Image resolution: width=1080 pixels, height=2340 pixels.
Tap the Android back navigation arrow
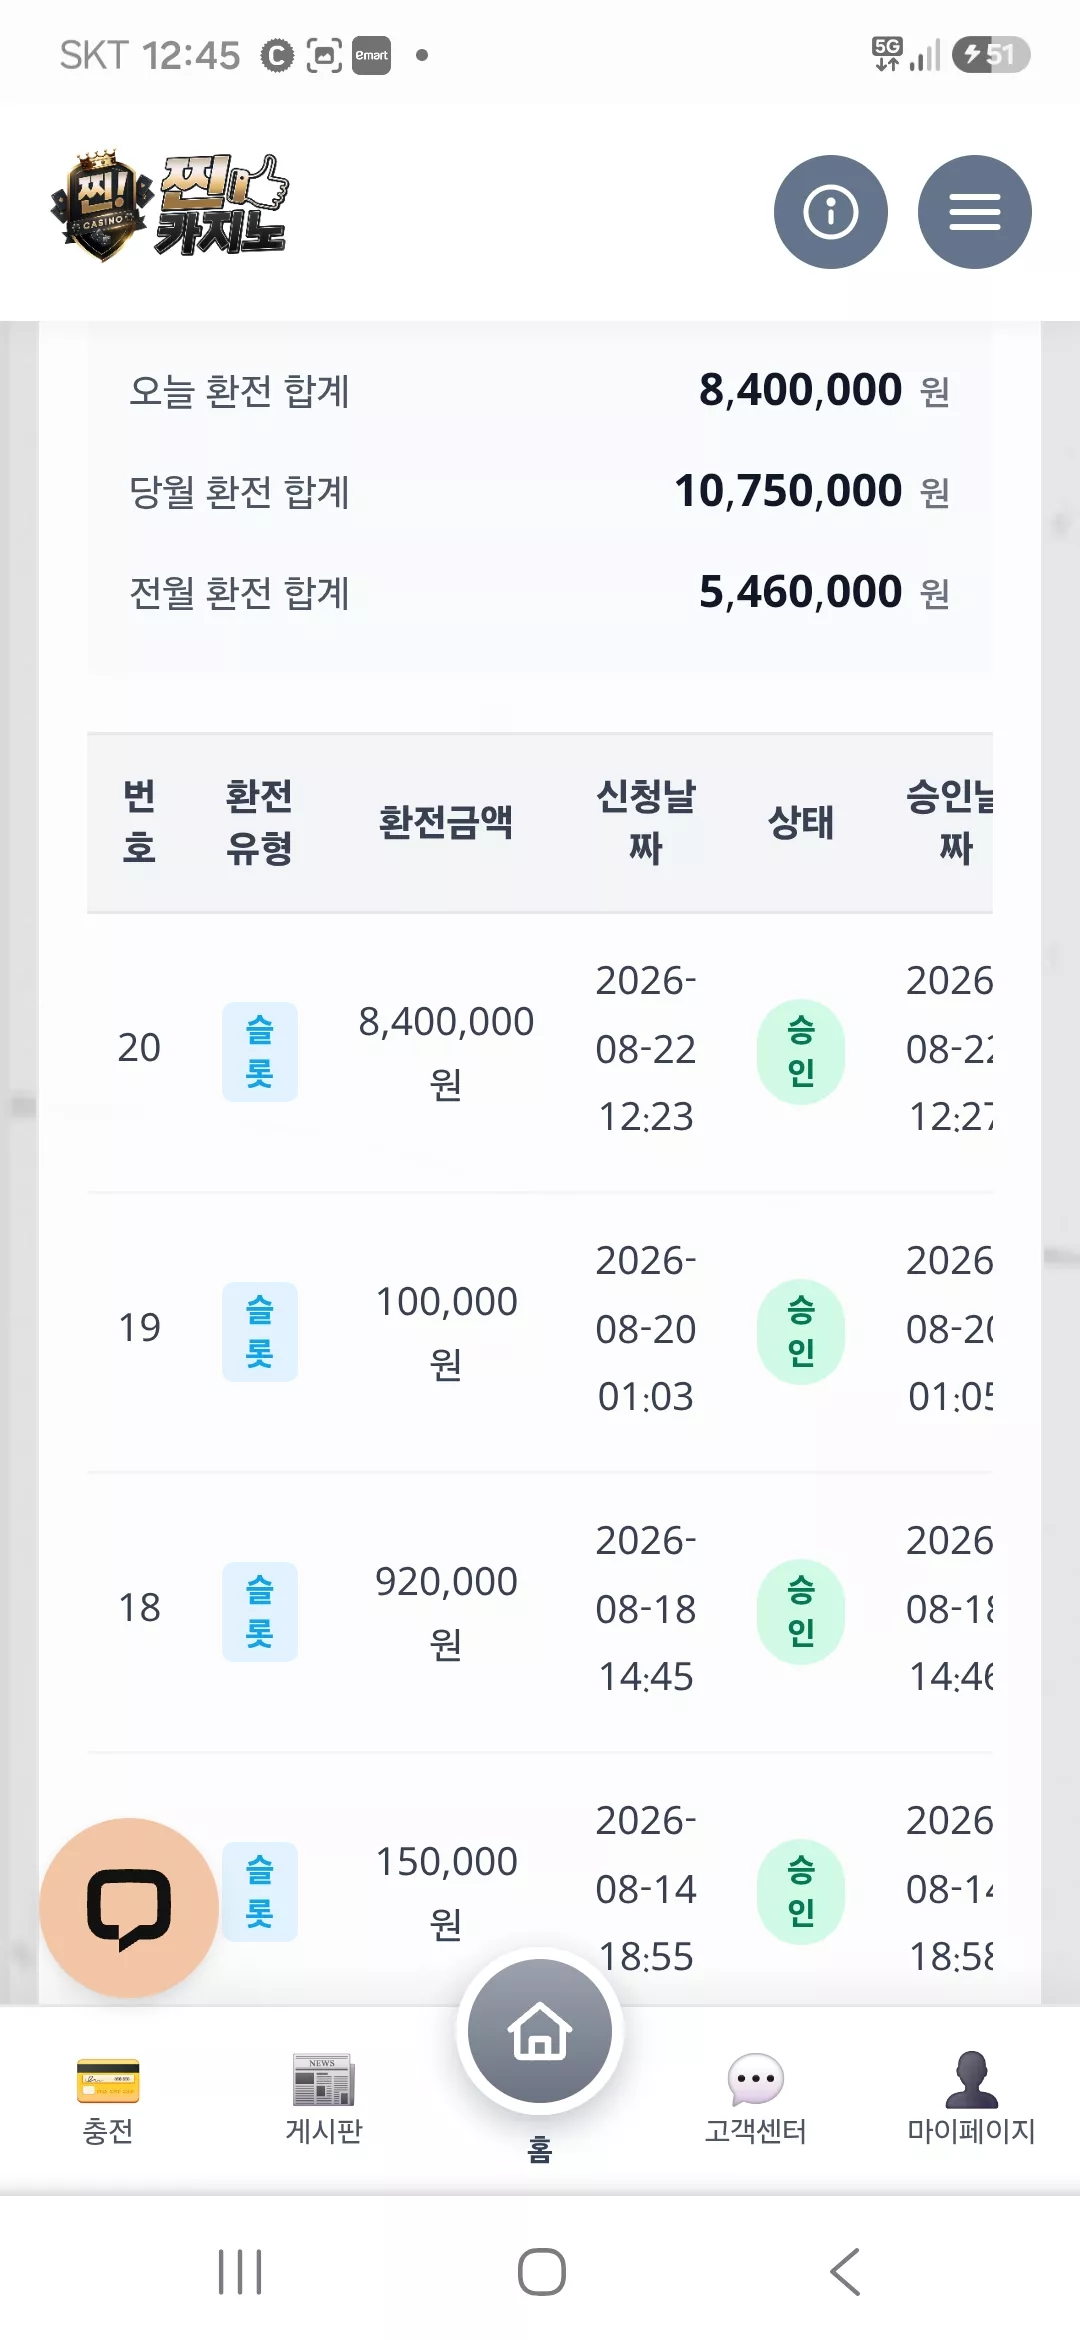pyautogui.click(x=845, y=2272)
